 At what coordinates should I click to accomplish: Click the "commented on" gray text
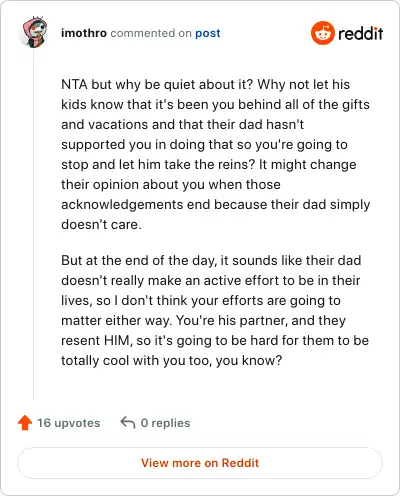(151, 33)
